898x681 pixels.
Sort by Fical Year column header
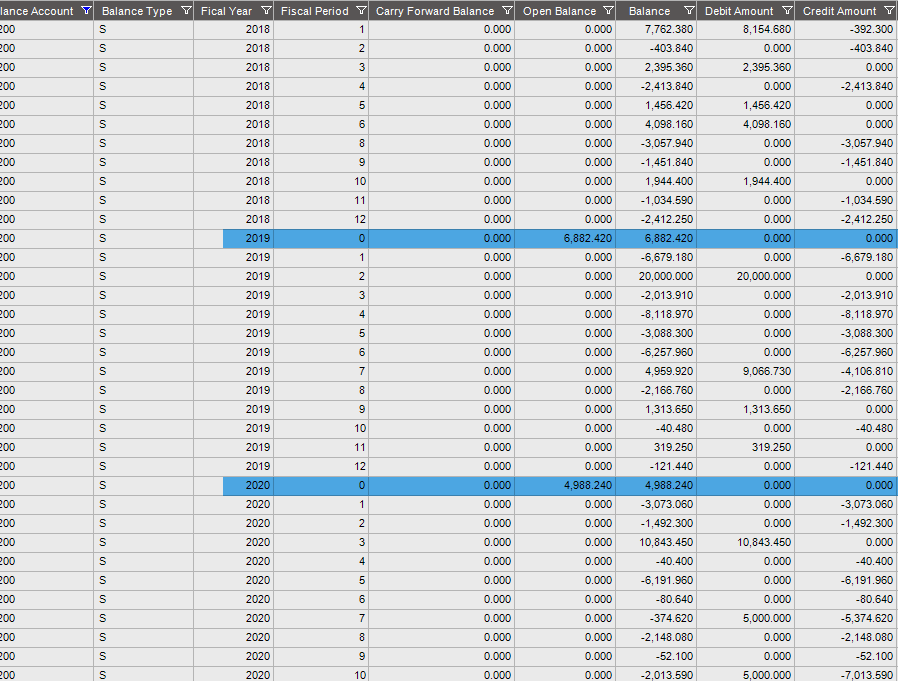pyautogui.click(x=226, y=11)
